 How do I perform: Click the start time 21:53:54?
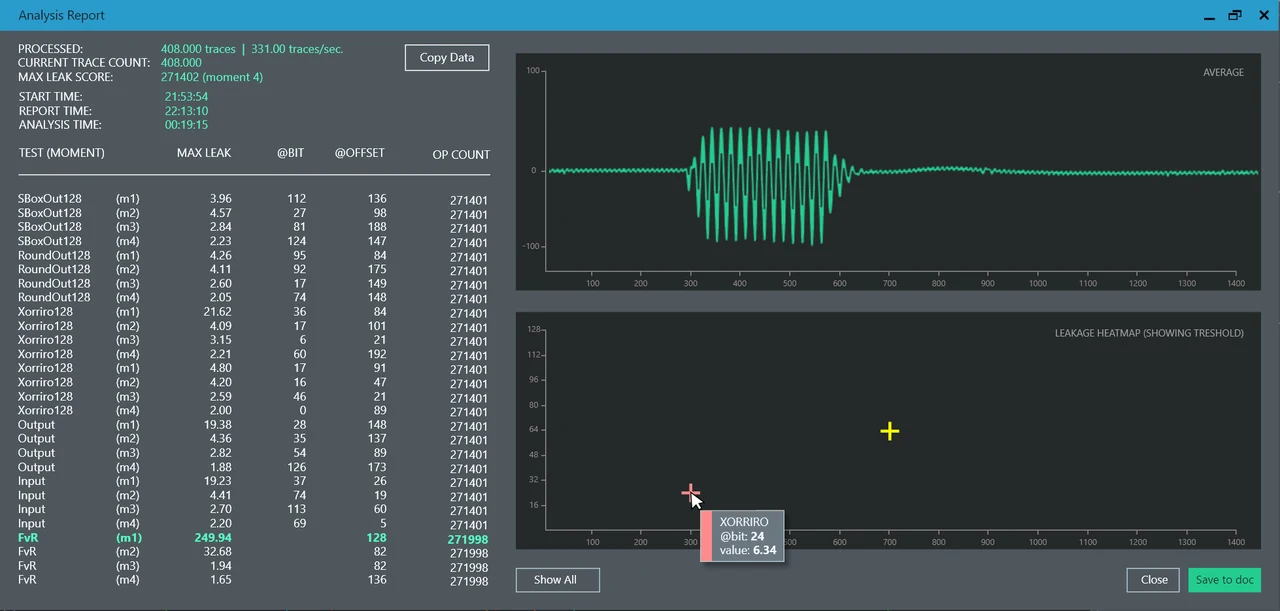tap(186, 97)
